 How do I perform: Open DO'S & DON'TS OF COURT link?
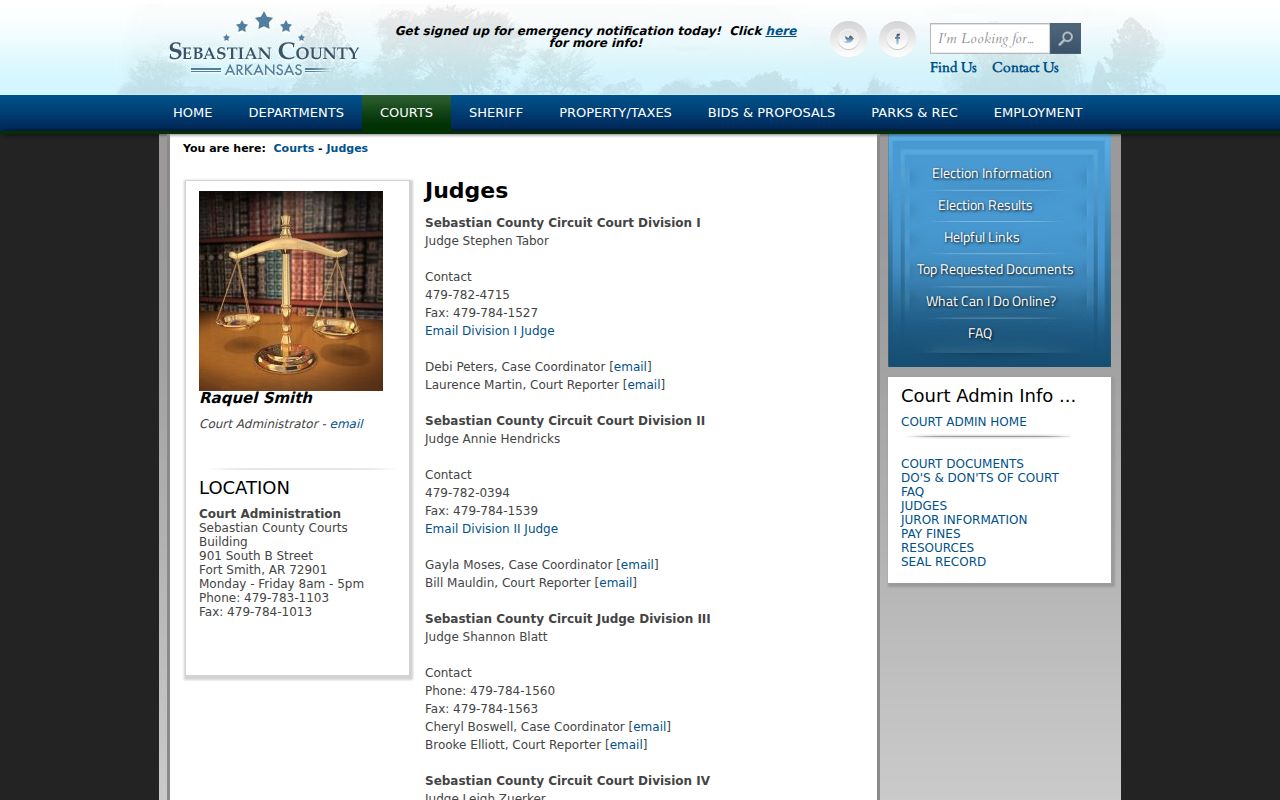point(980,478)
